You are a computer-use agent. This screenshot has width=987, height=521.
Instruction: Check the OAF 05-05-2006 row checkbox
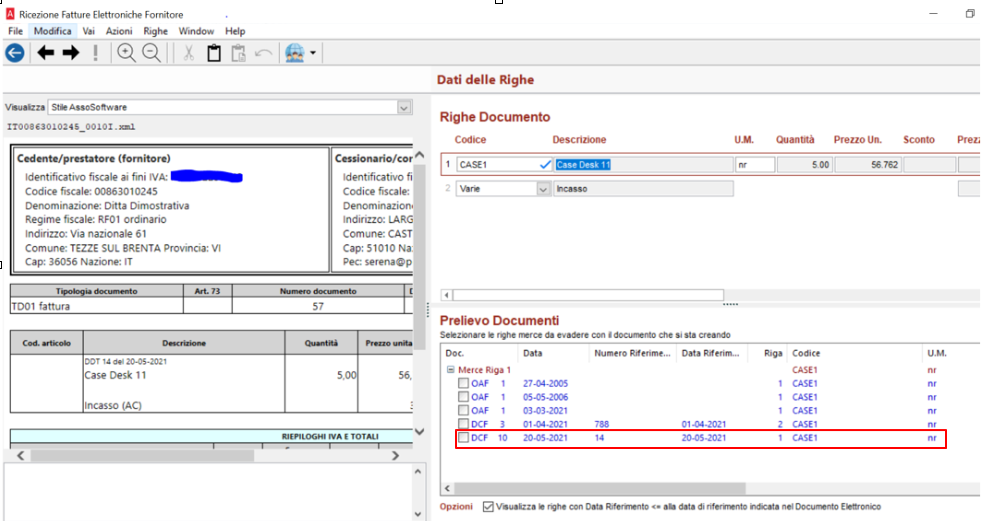click(463, 397)
